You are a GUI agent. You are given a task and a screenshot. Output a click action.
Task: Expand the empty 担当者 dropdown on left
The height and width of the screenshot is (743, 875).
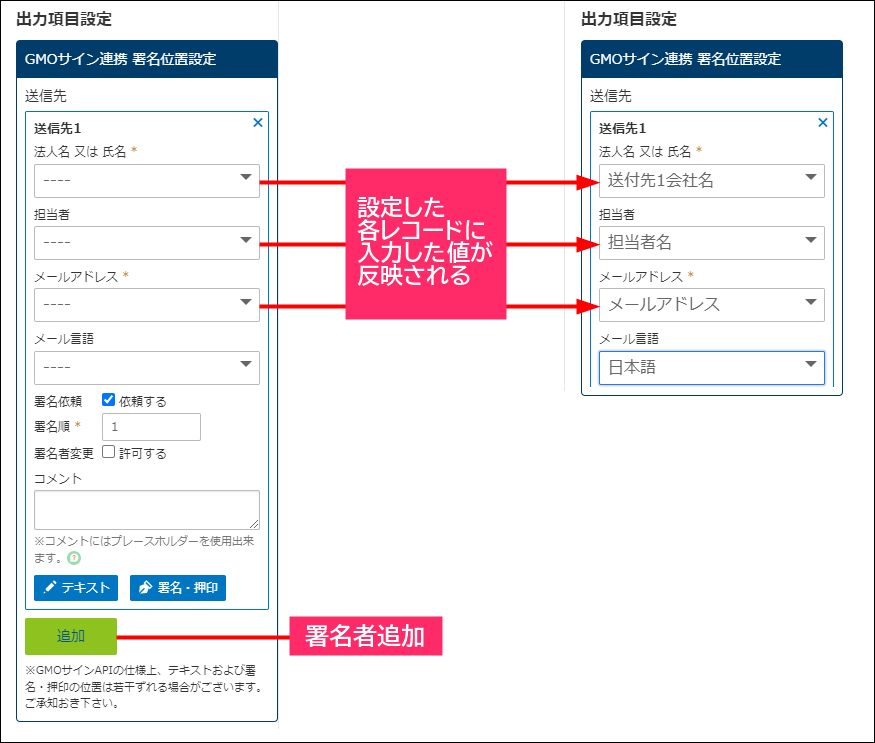(147, 242)
